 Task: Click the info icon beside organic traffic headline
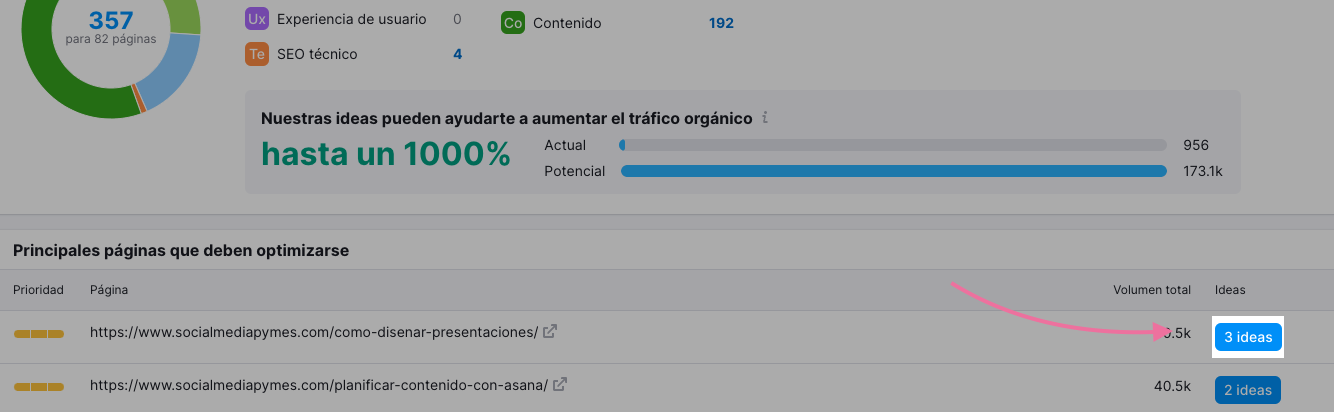(x=765, y=118)
